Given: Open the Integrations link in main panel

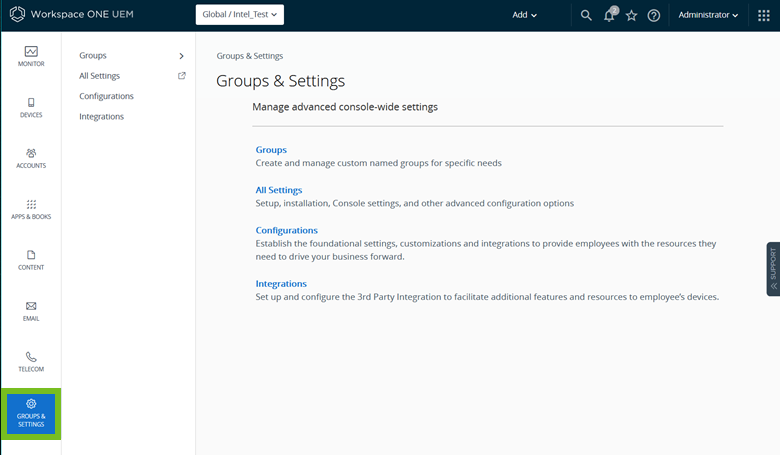Looking at the screenshot, I should coord(281,283).
